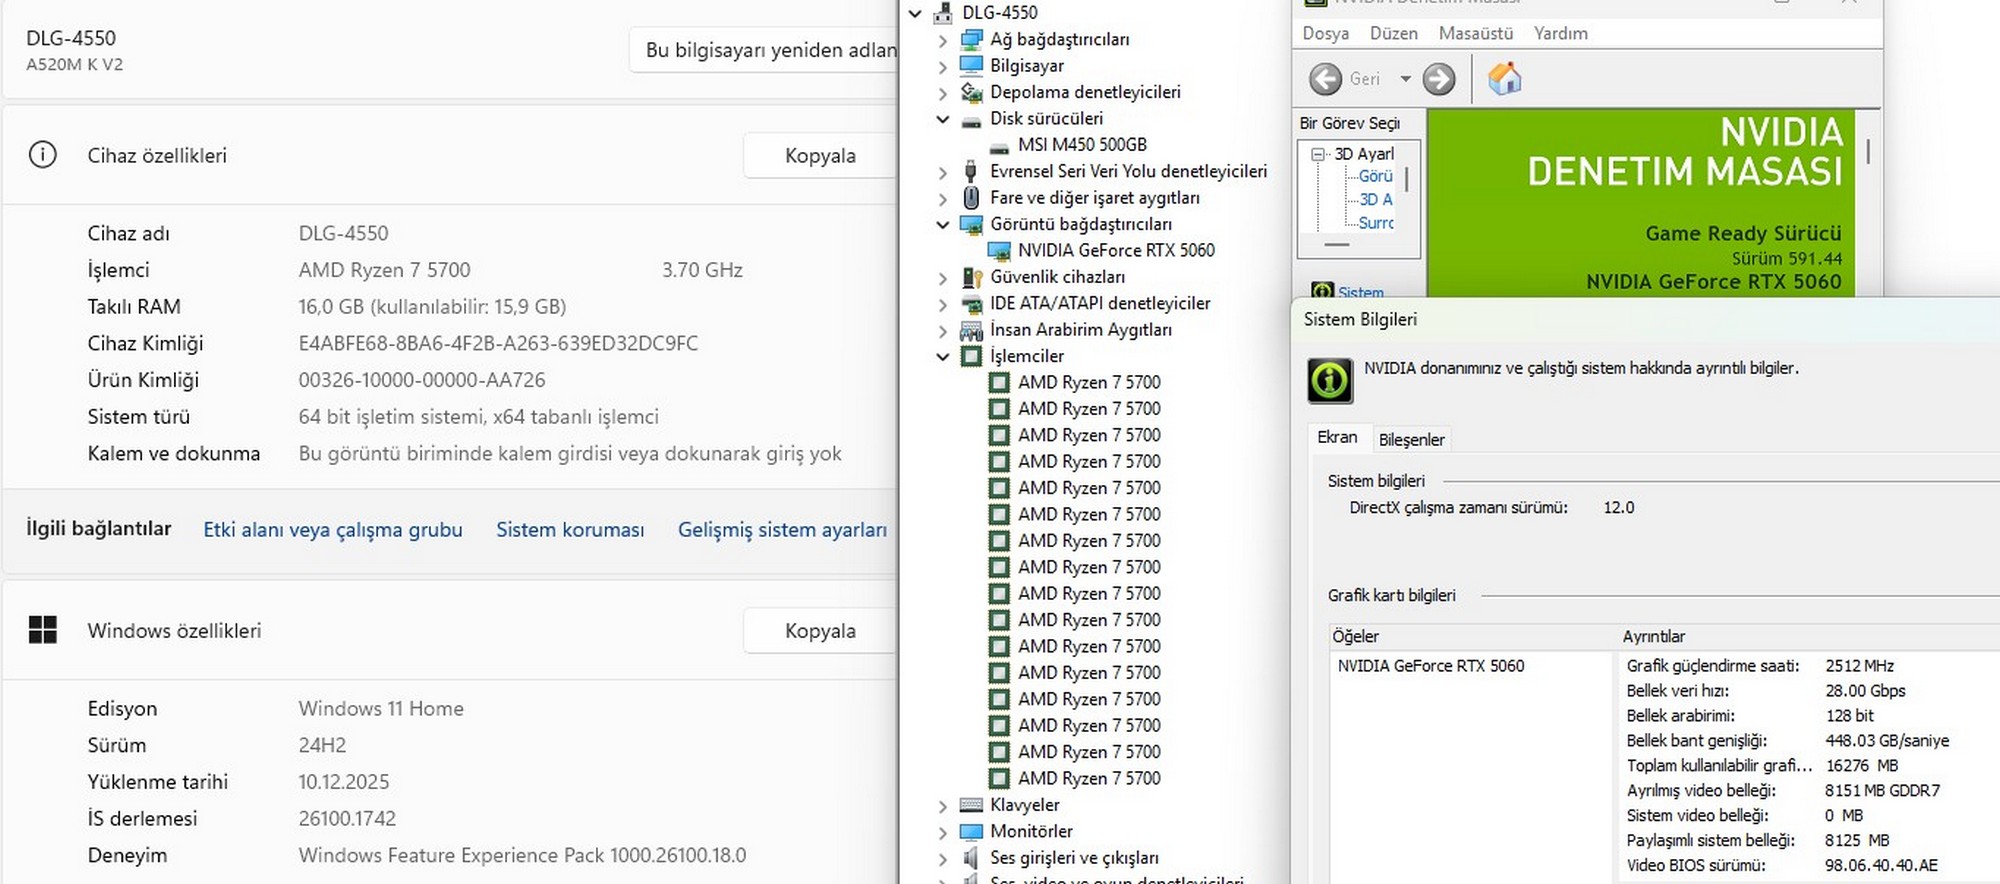
Task: Expand Ağ bağdaştırıcıları category
Action: tap(942, 40)
